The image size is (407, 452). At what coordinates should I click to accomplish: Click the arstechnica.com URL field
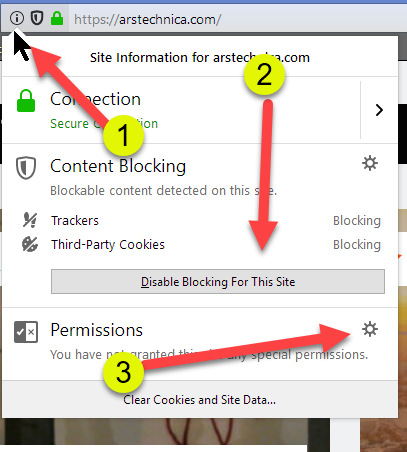[x=233, y=19]
